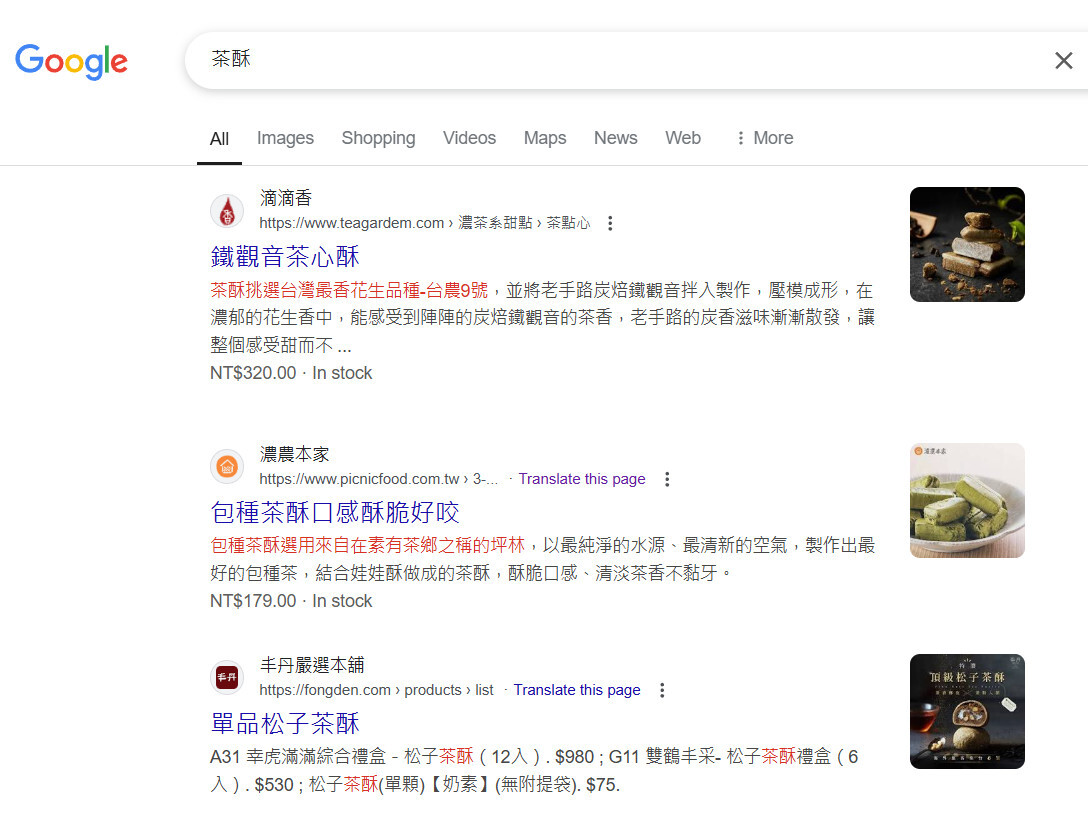
Task: Open the 單品松子茶酥 result link
Action: (285, 723)
